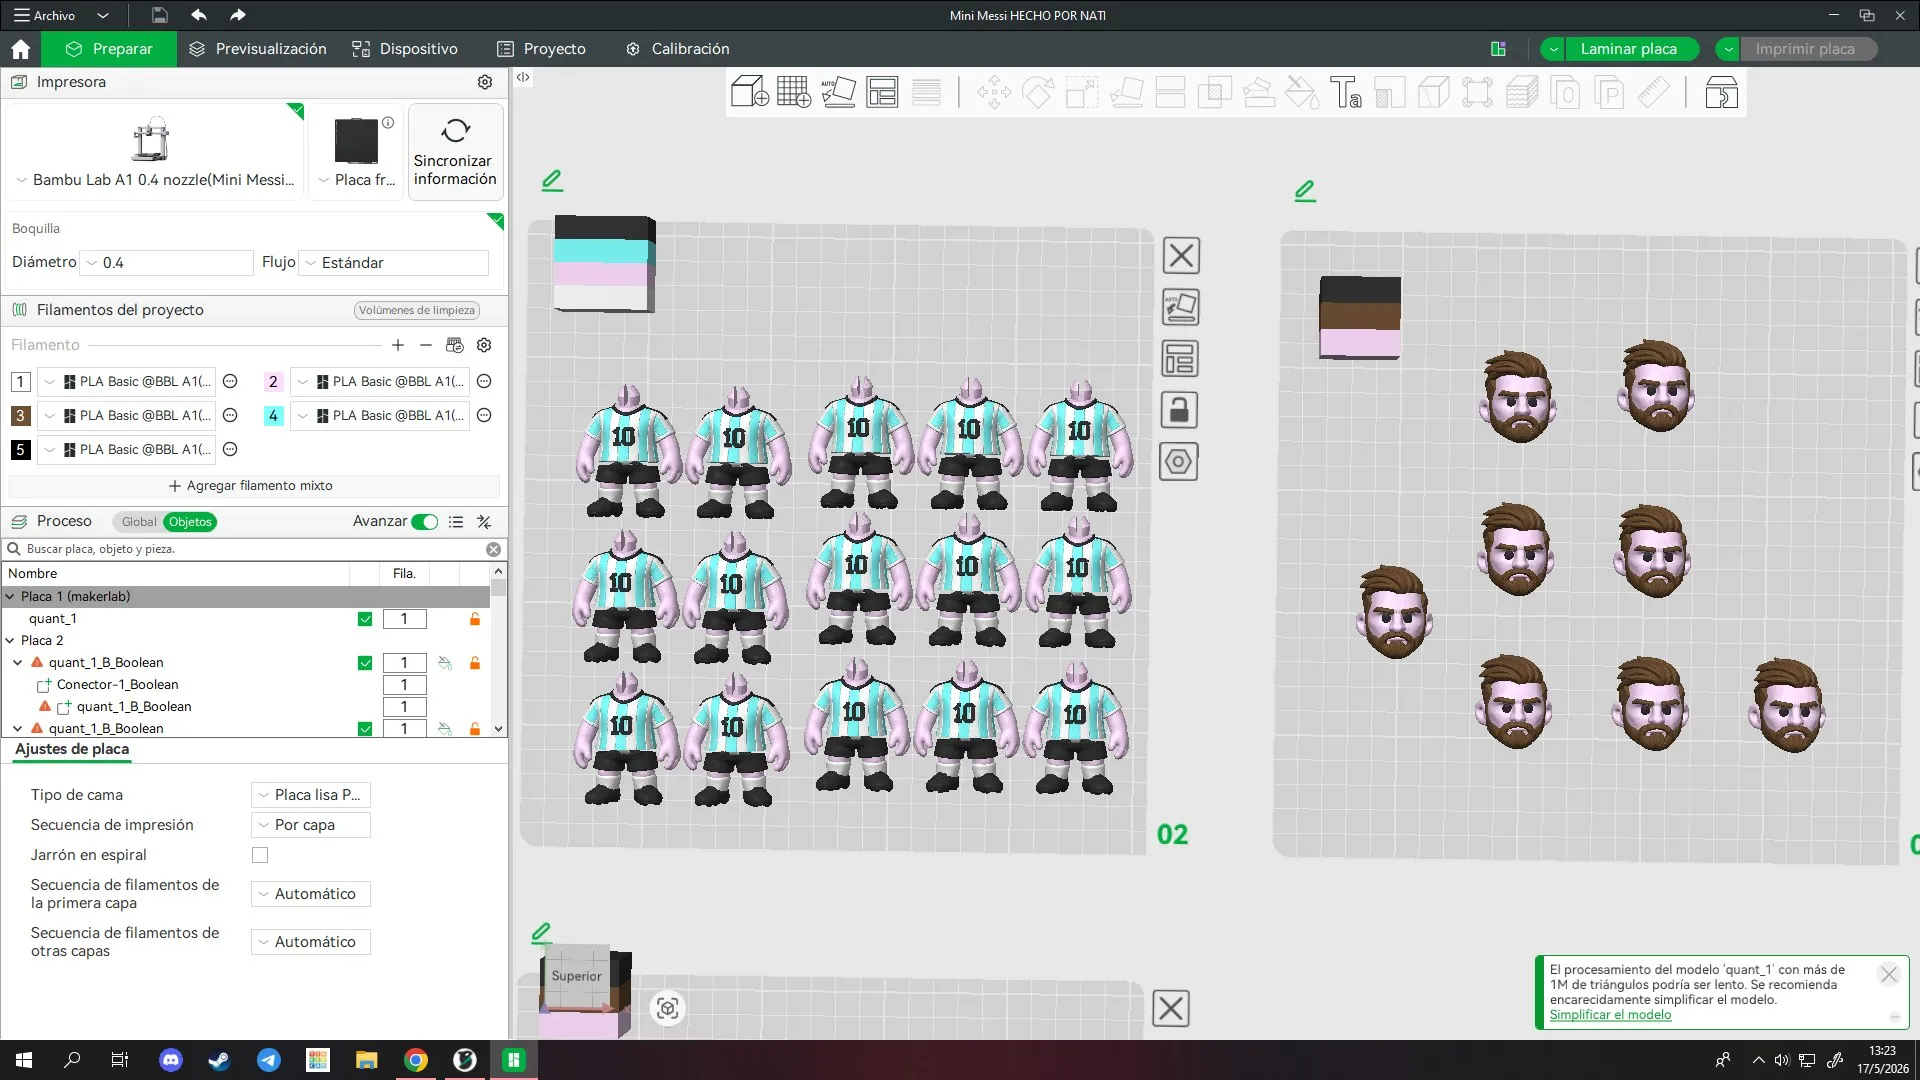
Task: Select the Measure ruler tool
Action: tap(1654, 92)
